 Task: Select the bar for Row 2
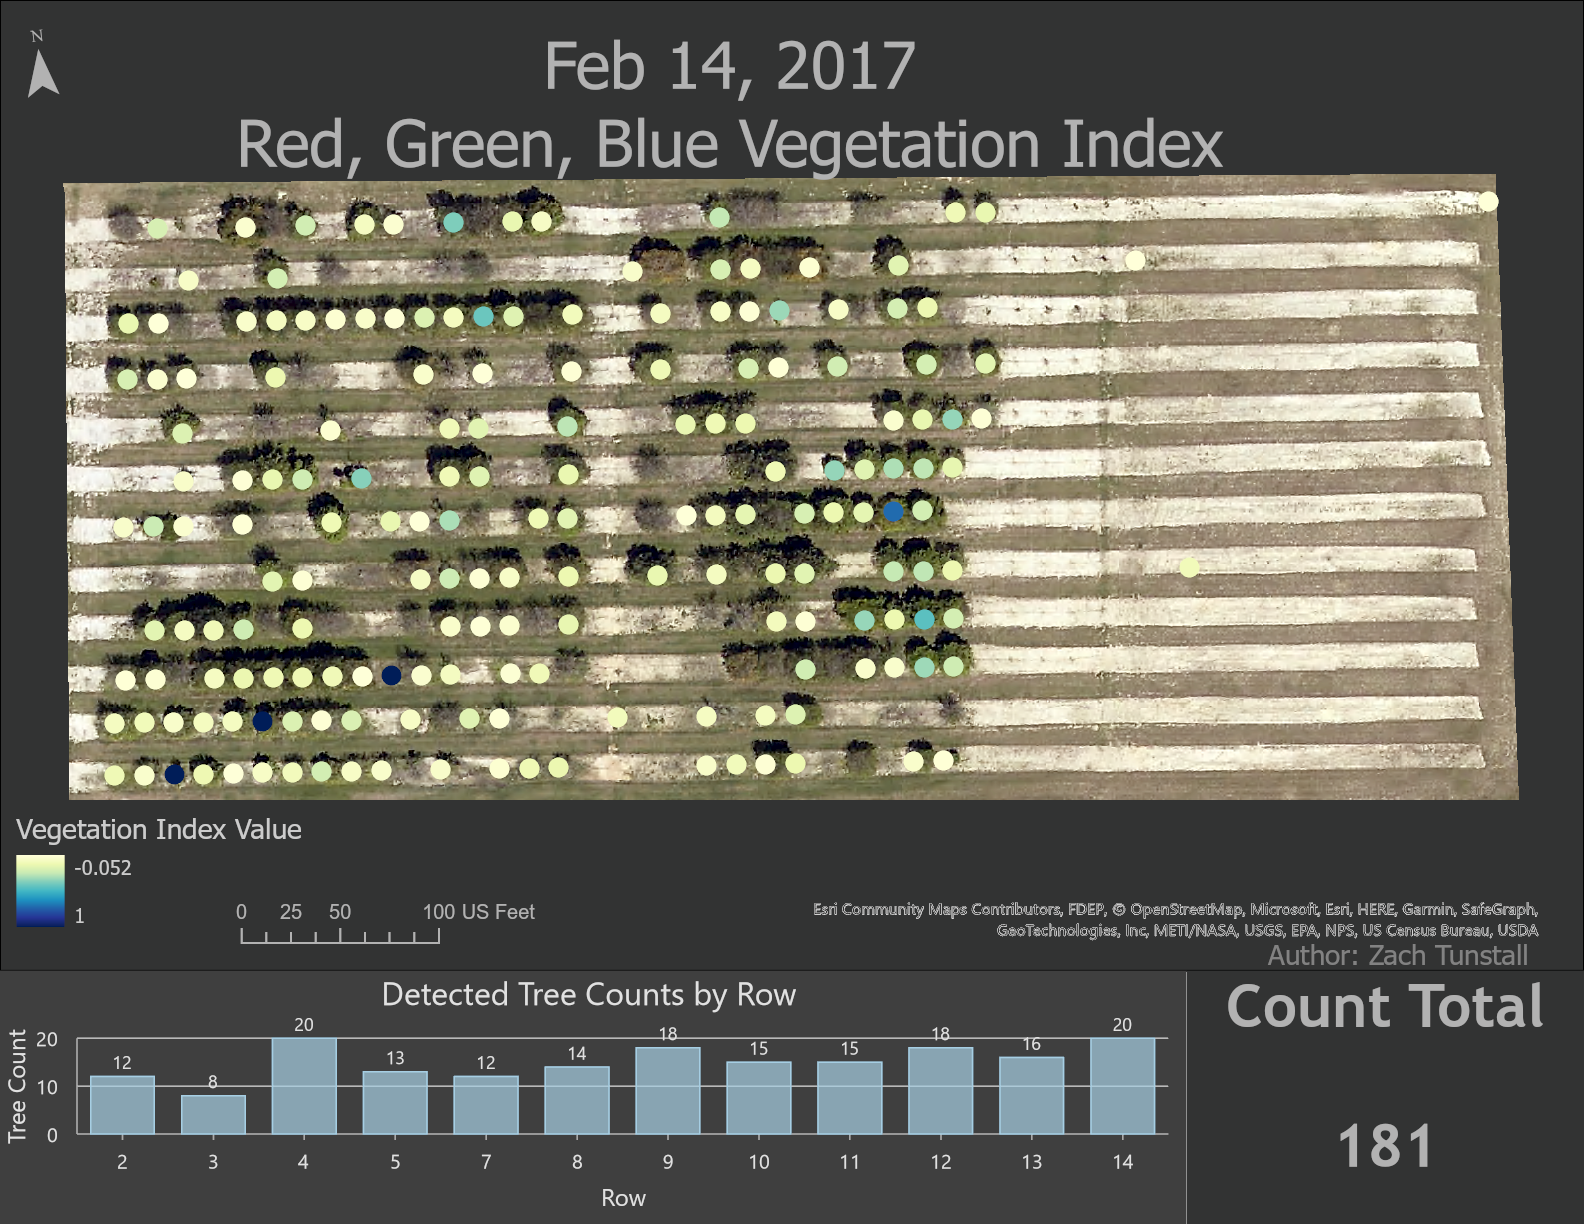pos(122,1105)
